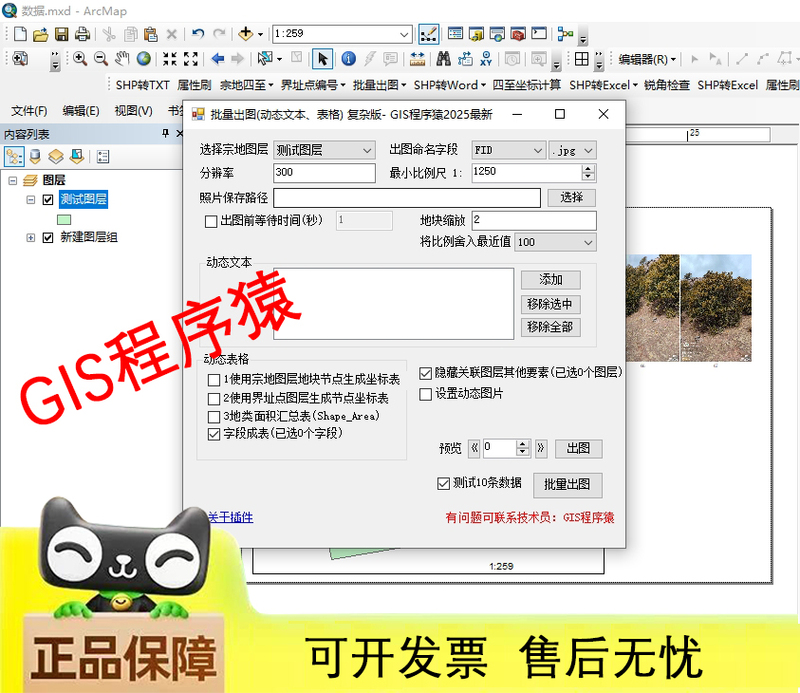
Task: Uncheck 隐藏关联图层其他要素 option
Action: point(426,374)
